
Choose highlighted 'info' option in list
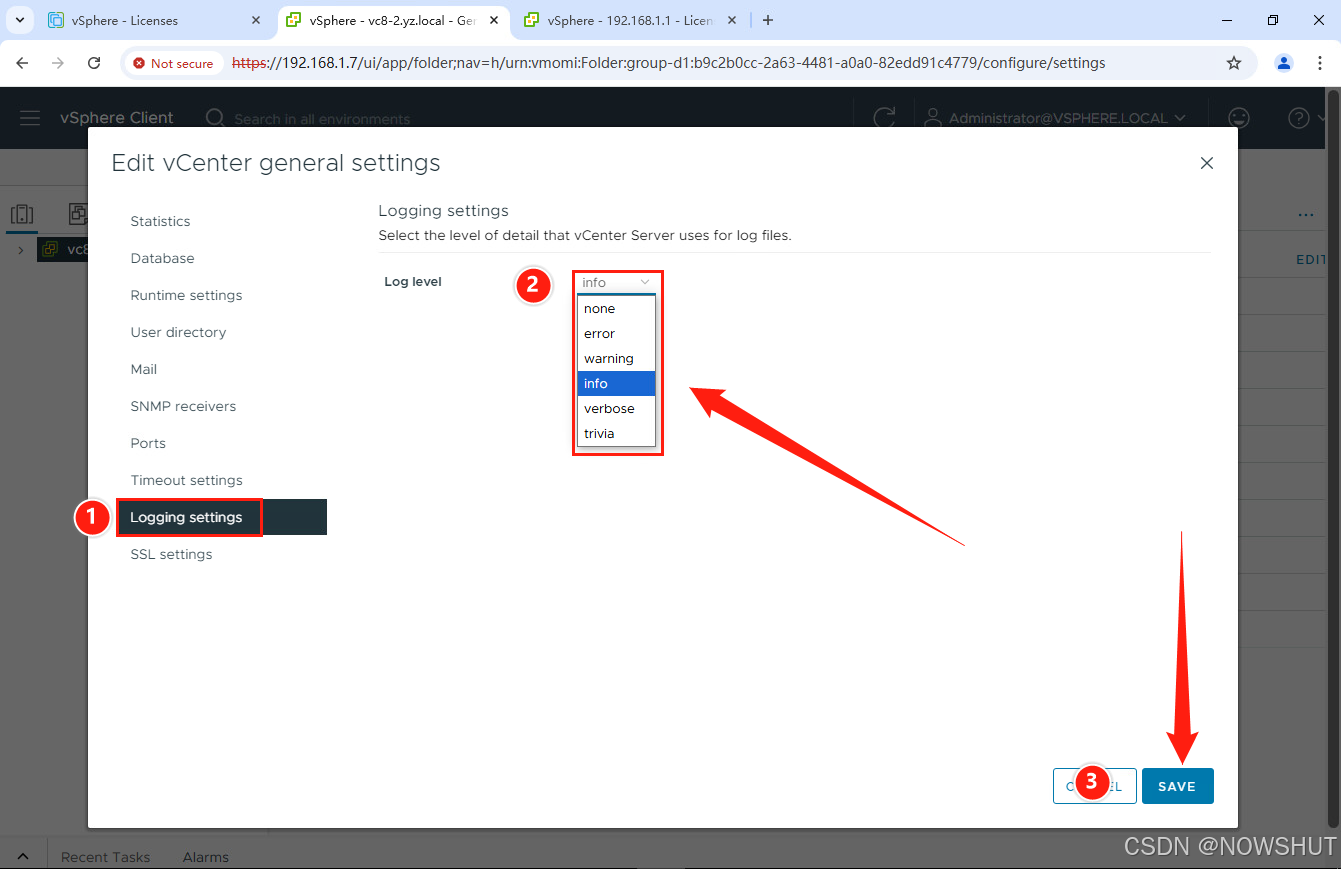coord(616,383)
